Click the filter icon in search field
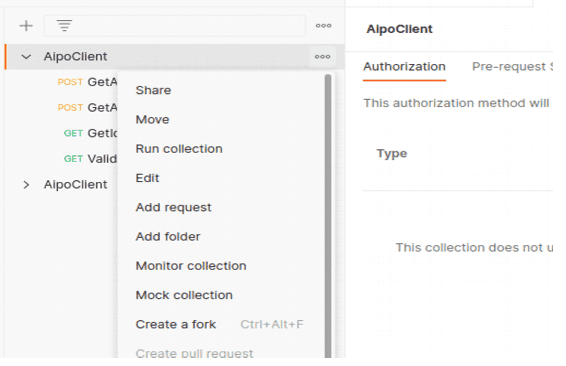Image resolution: width=566 pixels, height=366 pixels. point(64,26)
